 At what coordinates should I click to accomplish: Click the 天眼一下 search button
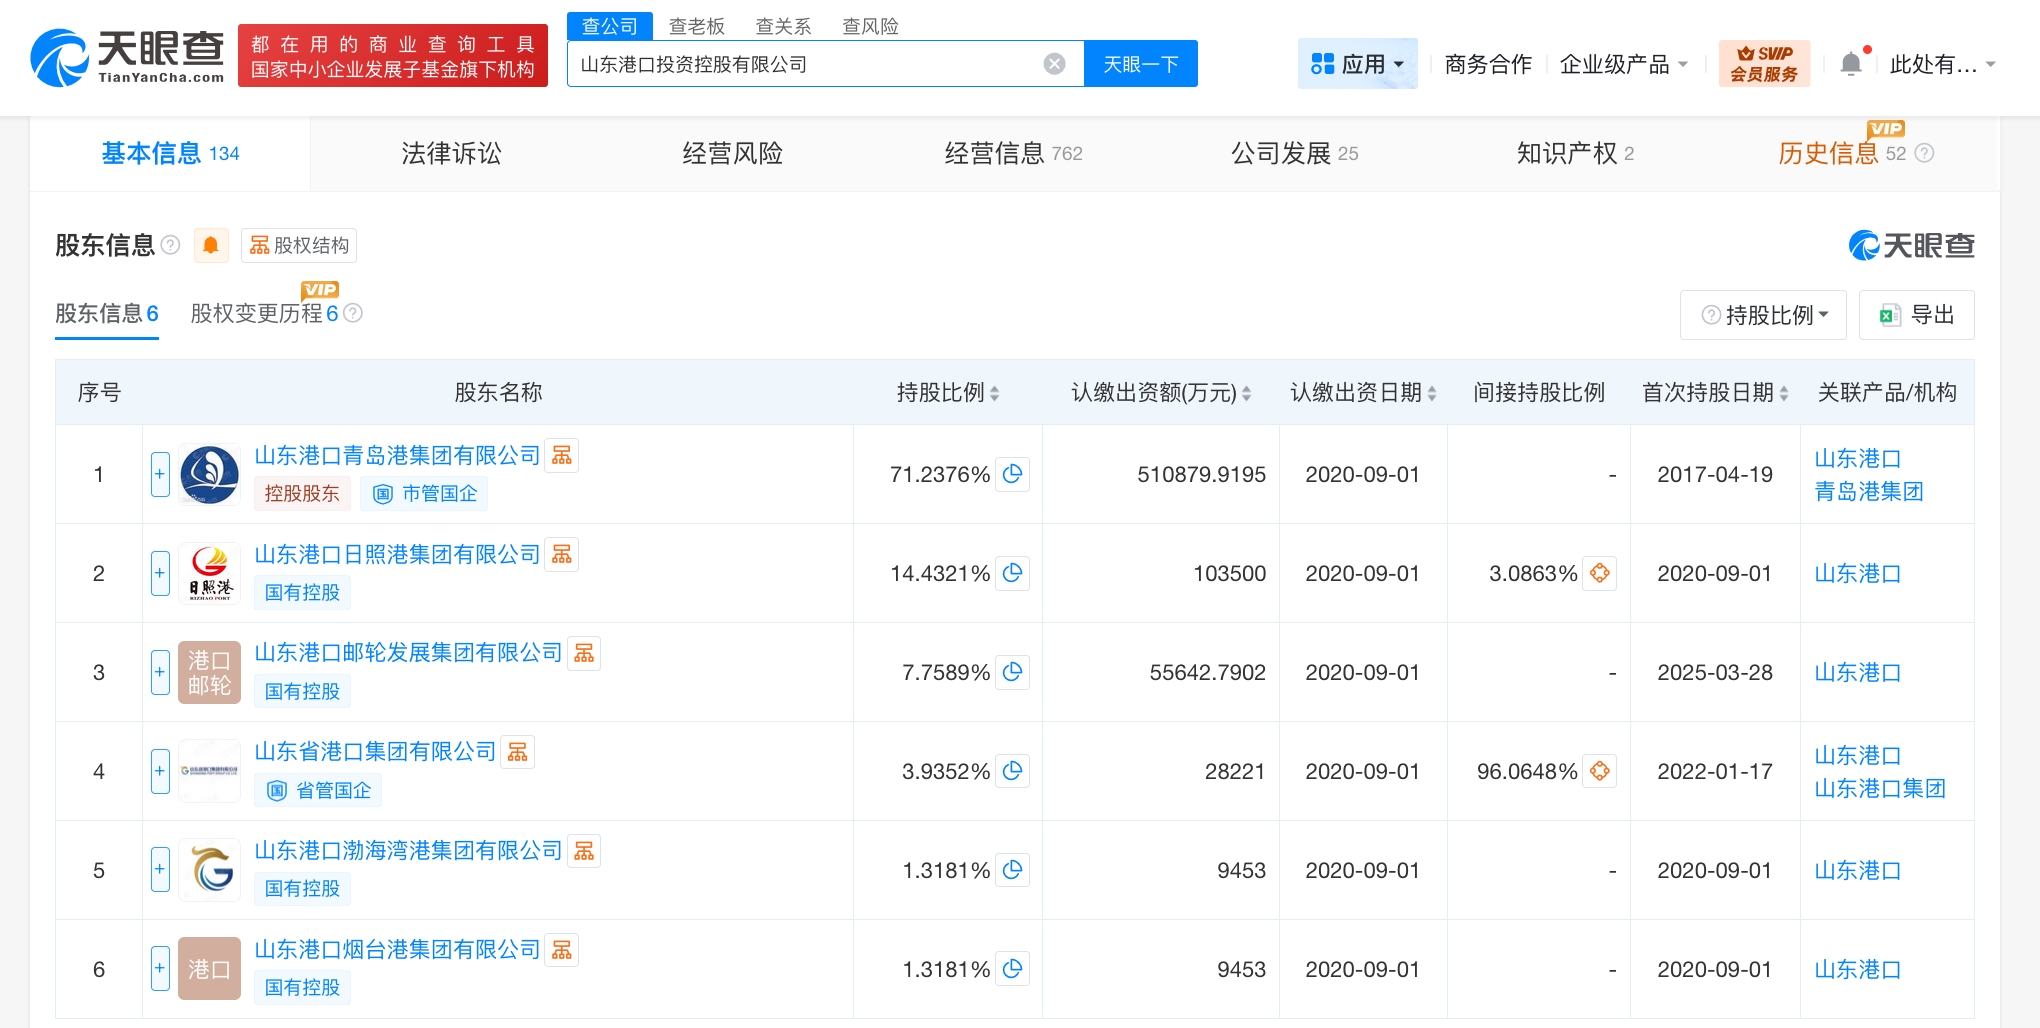pyautogui.click(x=1140, y=64)
